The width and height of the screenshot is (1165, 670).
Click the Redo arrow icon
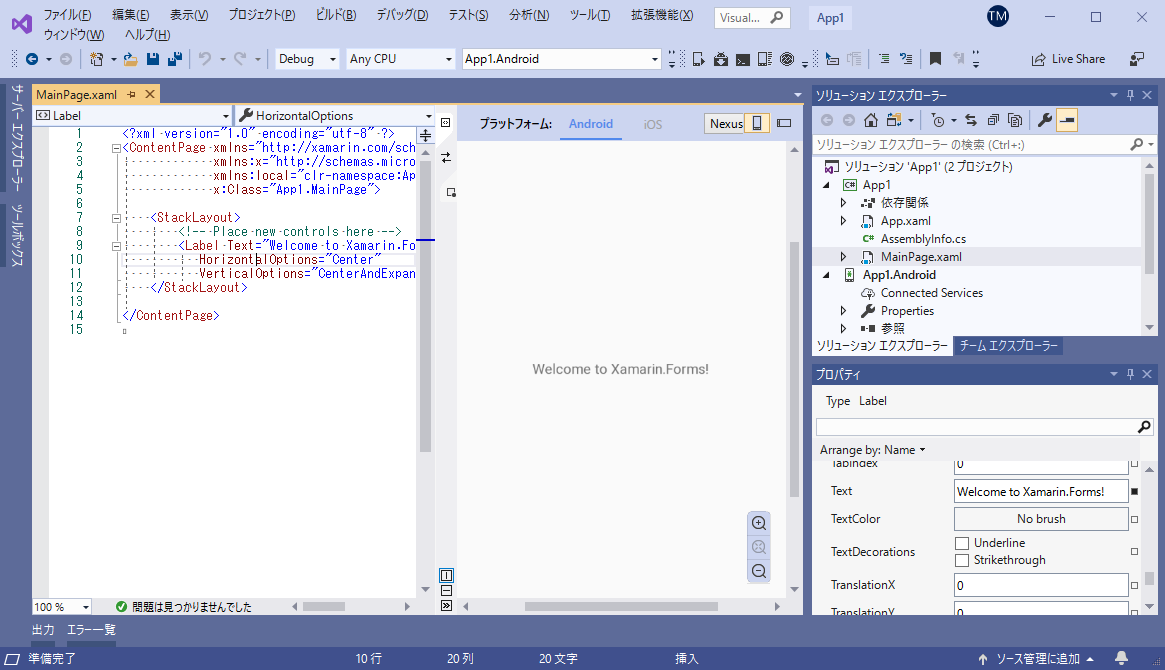[x=240, y=59]
